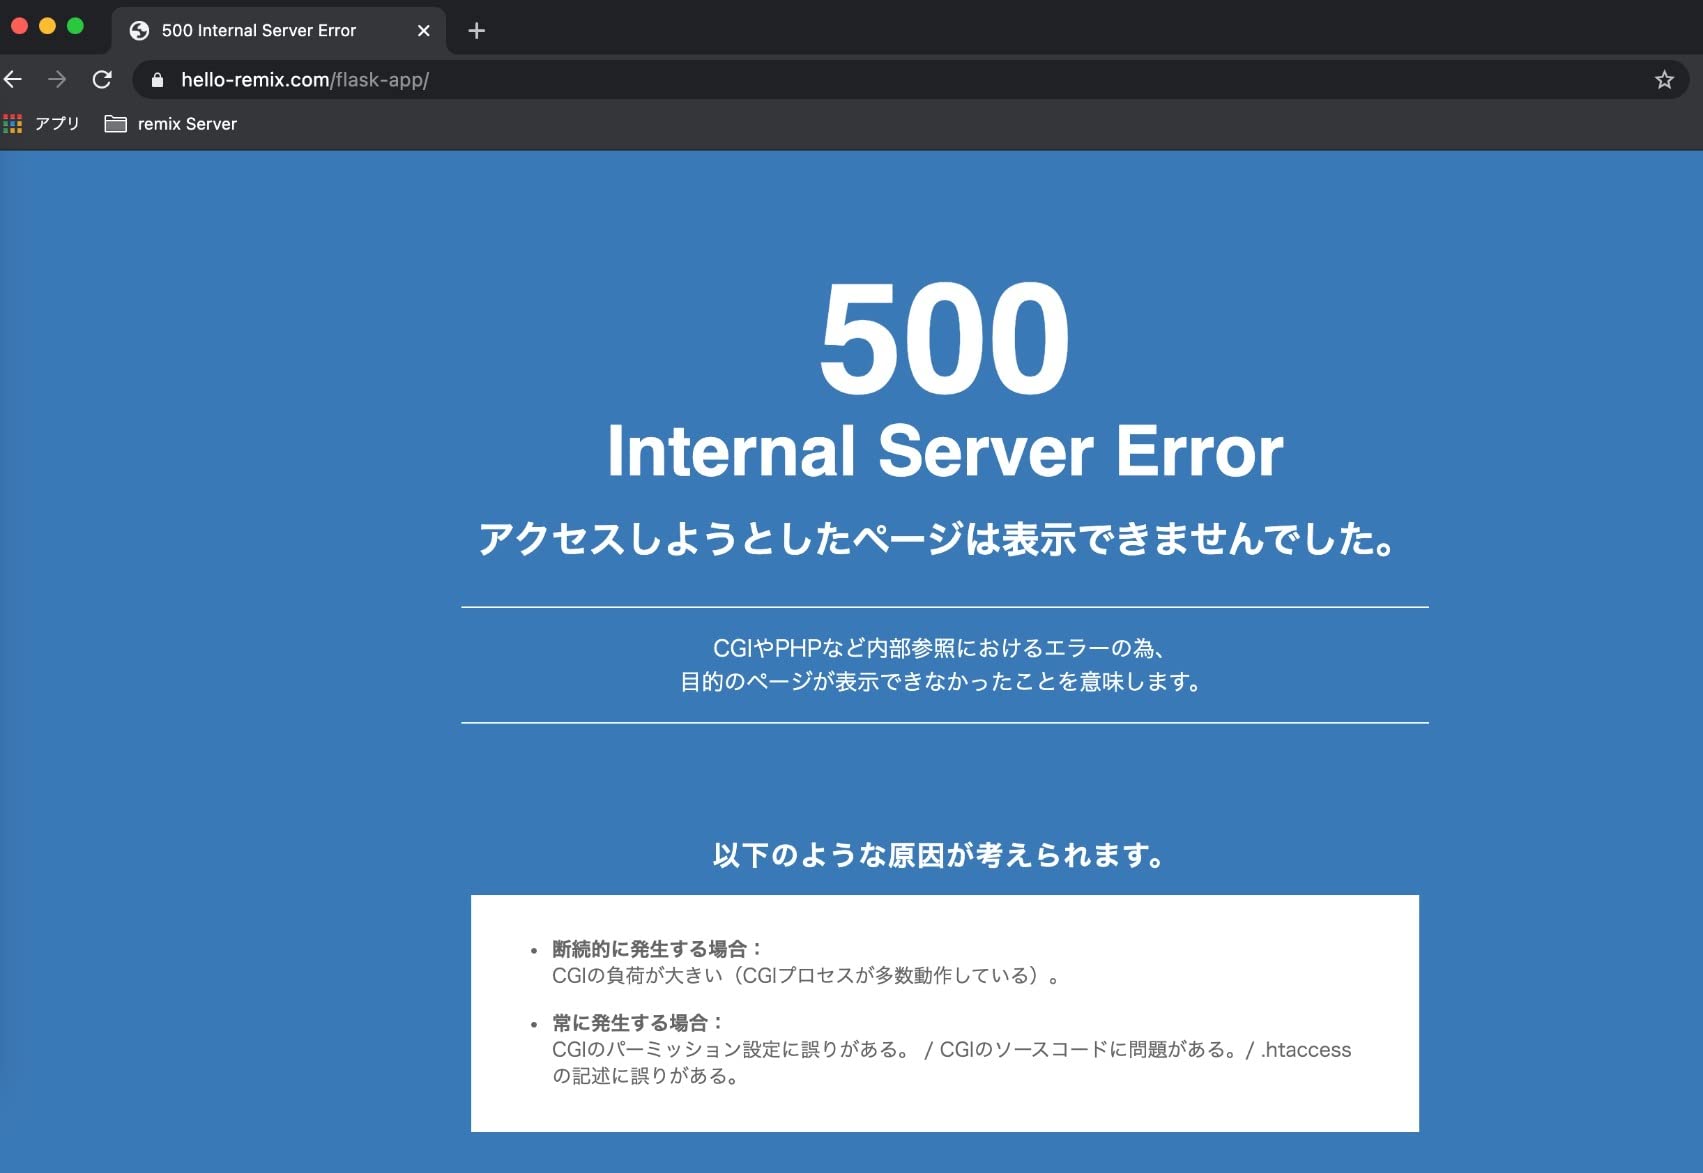Click the アプリ apps grid icon
Image resolution: width=1703 pixels, height=1173 pixels.
[13, 123]
